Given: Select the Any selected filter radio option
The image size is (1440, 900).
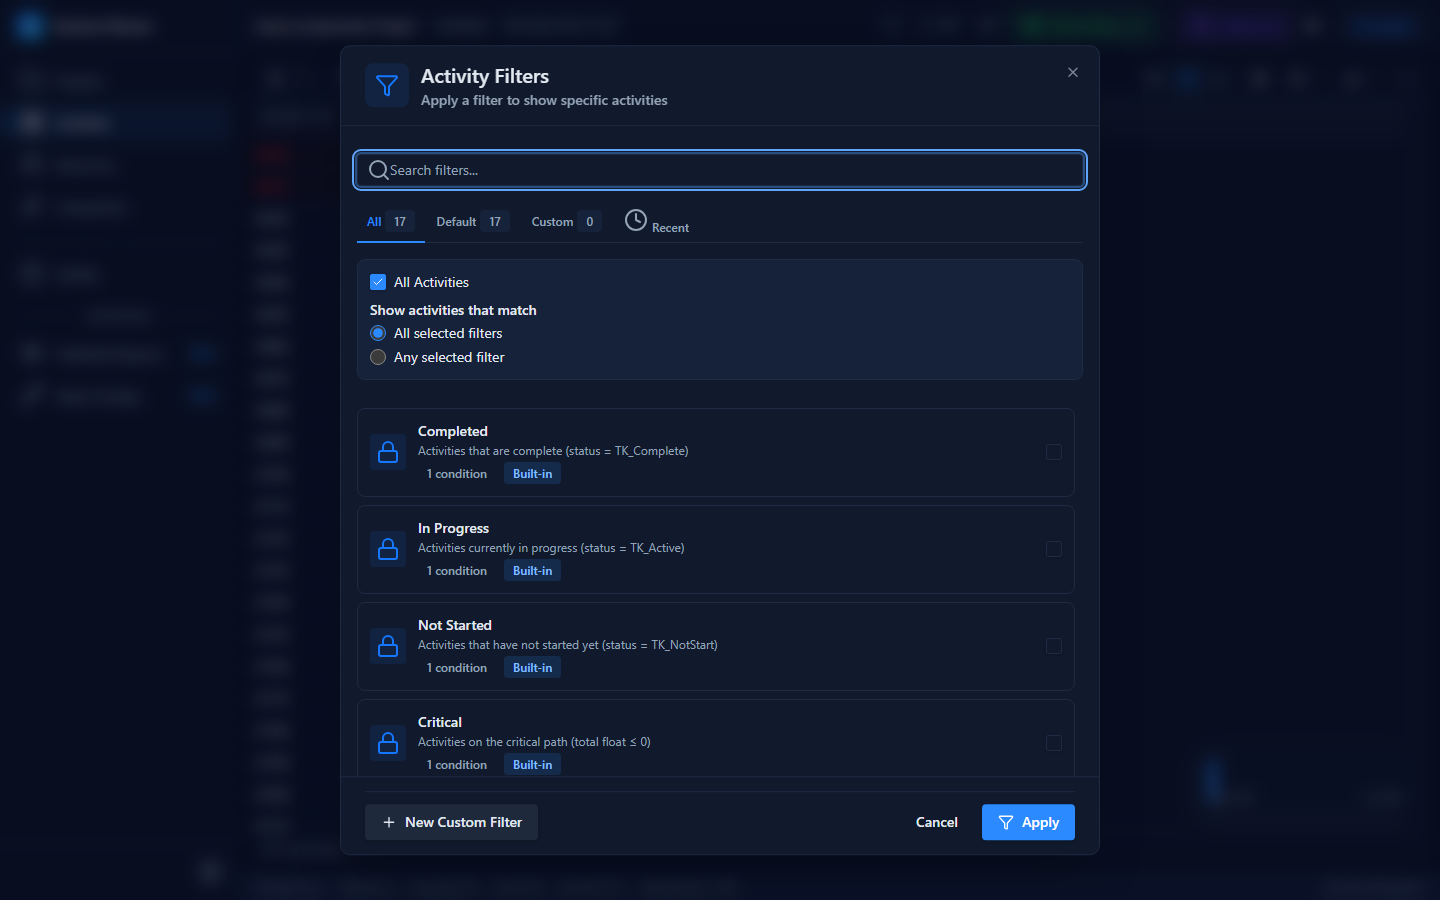Looking at the screenshot, I should click(x=378, y=357).
